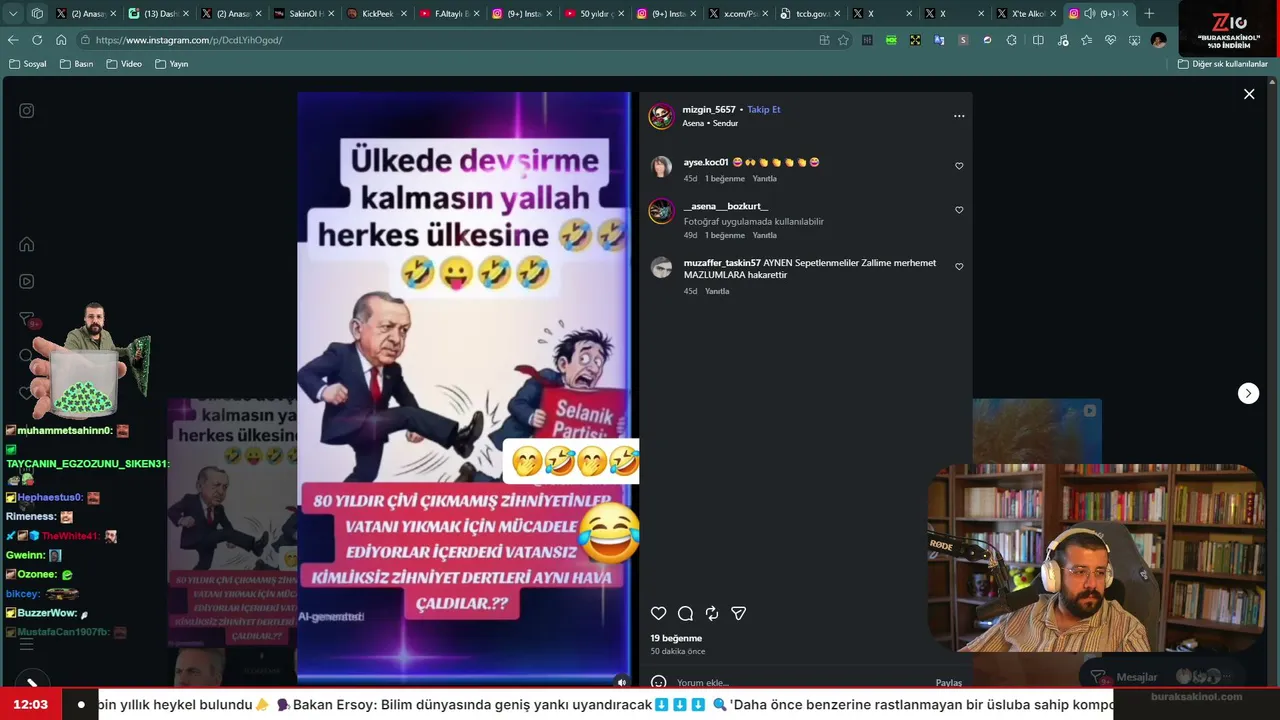
Task: Open the Video bookmarks folder
Action: coord(124,64)
